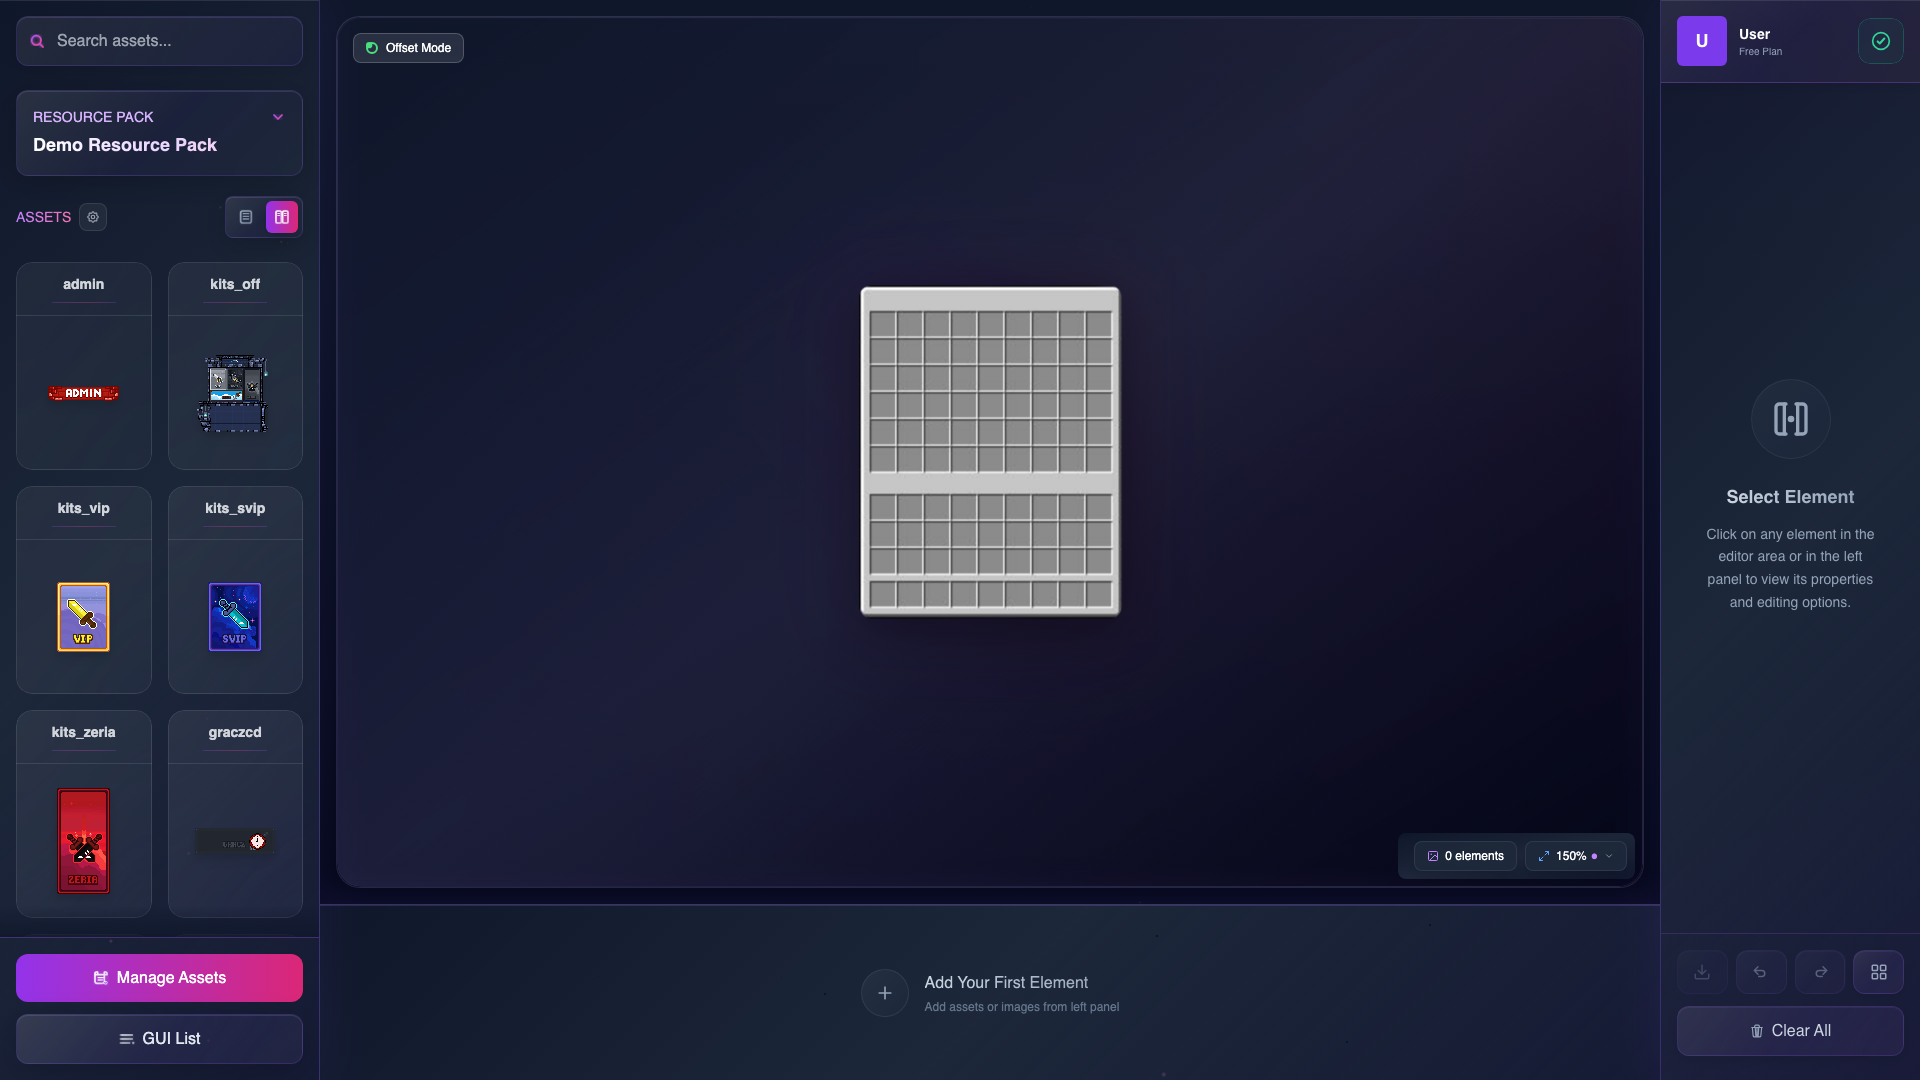1920x1080 pixels.
Task: Select the kits_vip asset thumbnail
Action: pos(84,617)
